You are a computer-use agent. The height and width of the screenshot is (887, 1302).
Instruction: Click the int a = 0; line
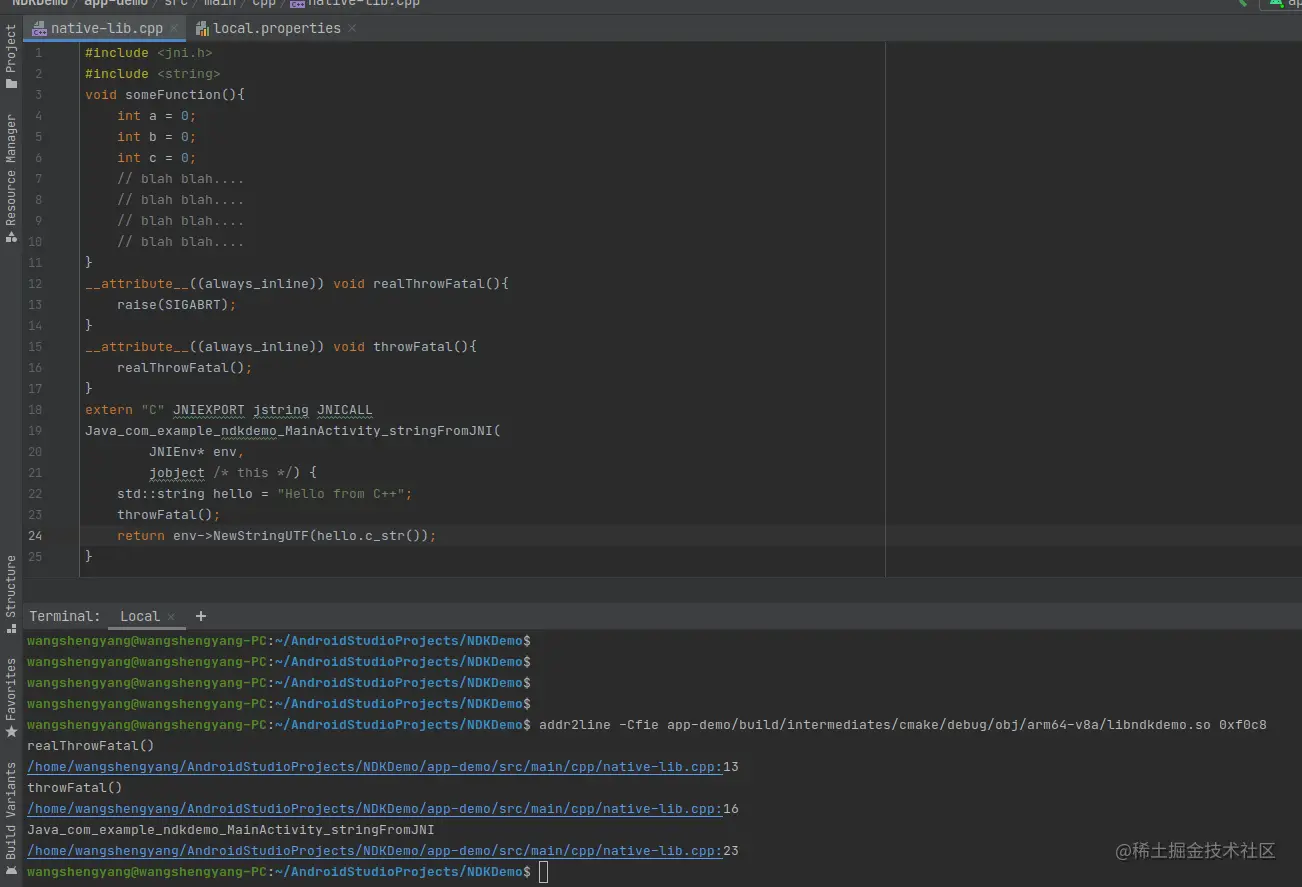[156, 116]
